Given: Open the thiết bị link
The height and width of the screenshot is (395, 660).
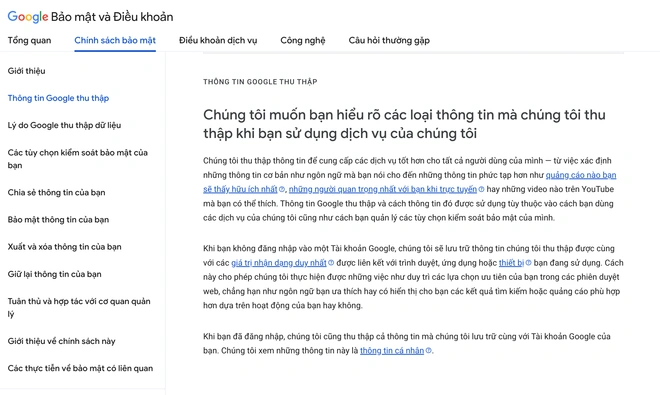Looking at the screenshot, I should pos(511,263).
